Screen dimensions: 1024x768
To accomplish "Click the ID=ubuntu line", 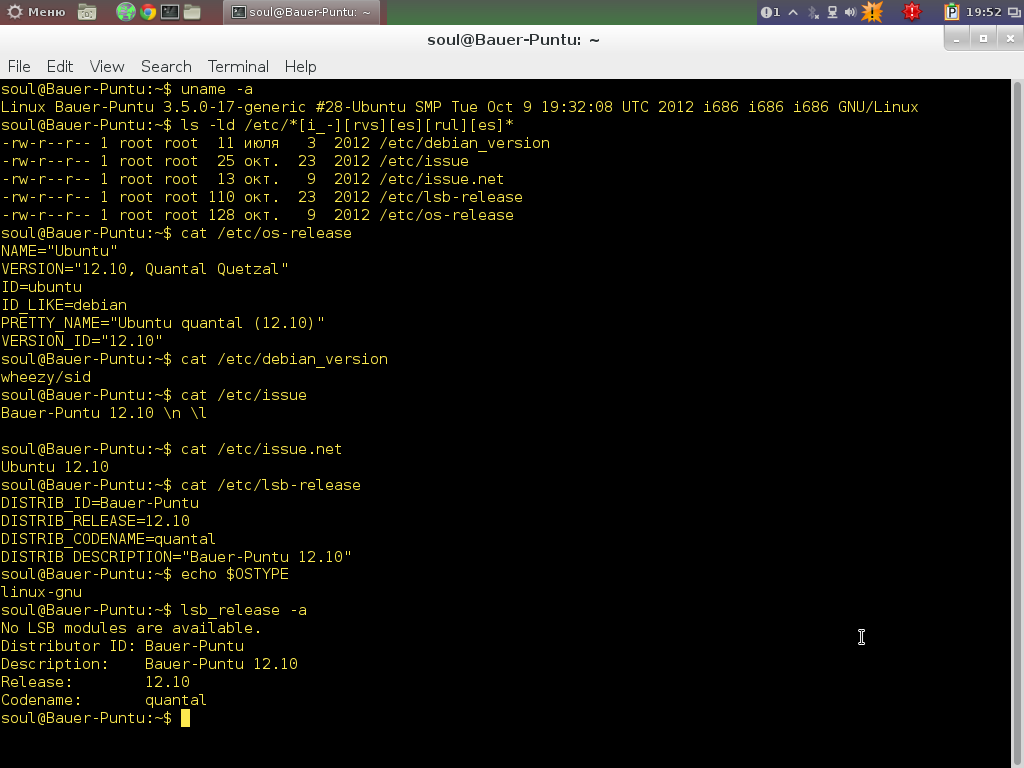I will 41,287.
